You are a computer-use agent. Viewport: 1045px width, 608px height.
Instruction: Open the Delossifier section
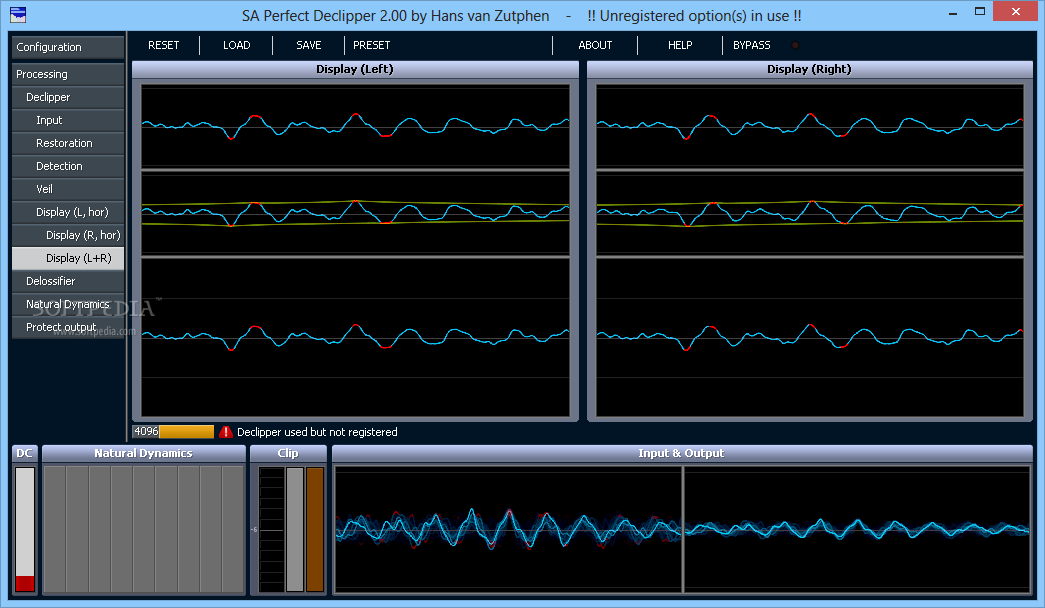pyautogui.click(x=68, y=281)
